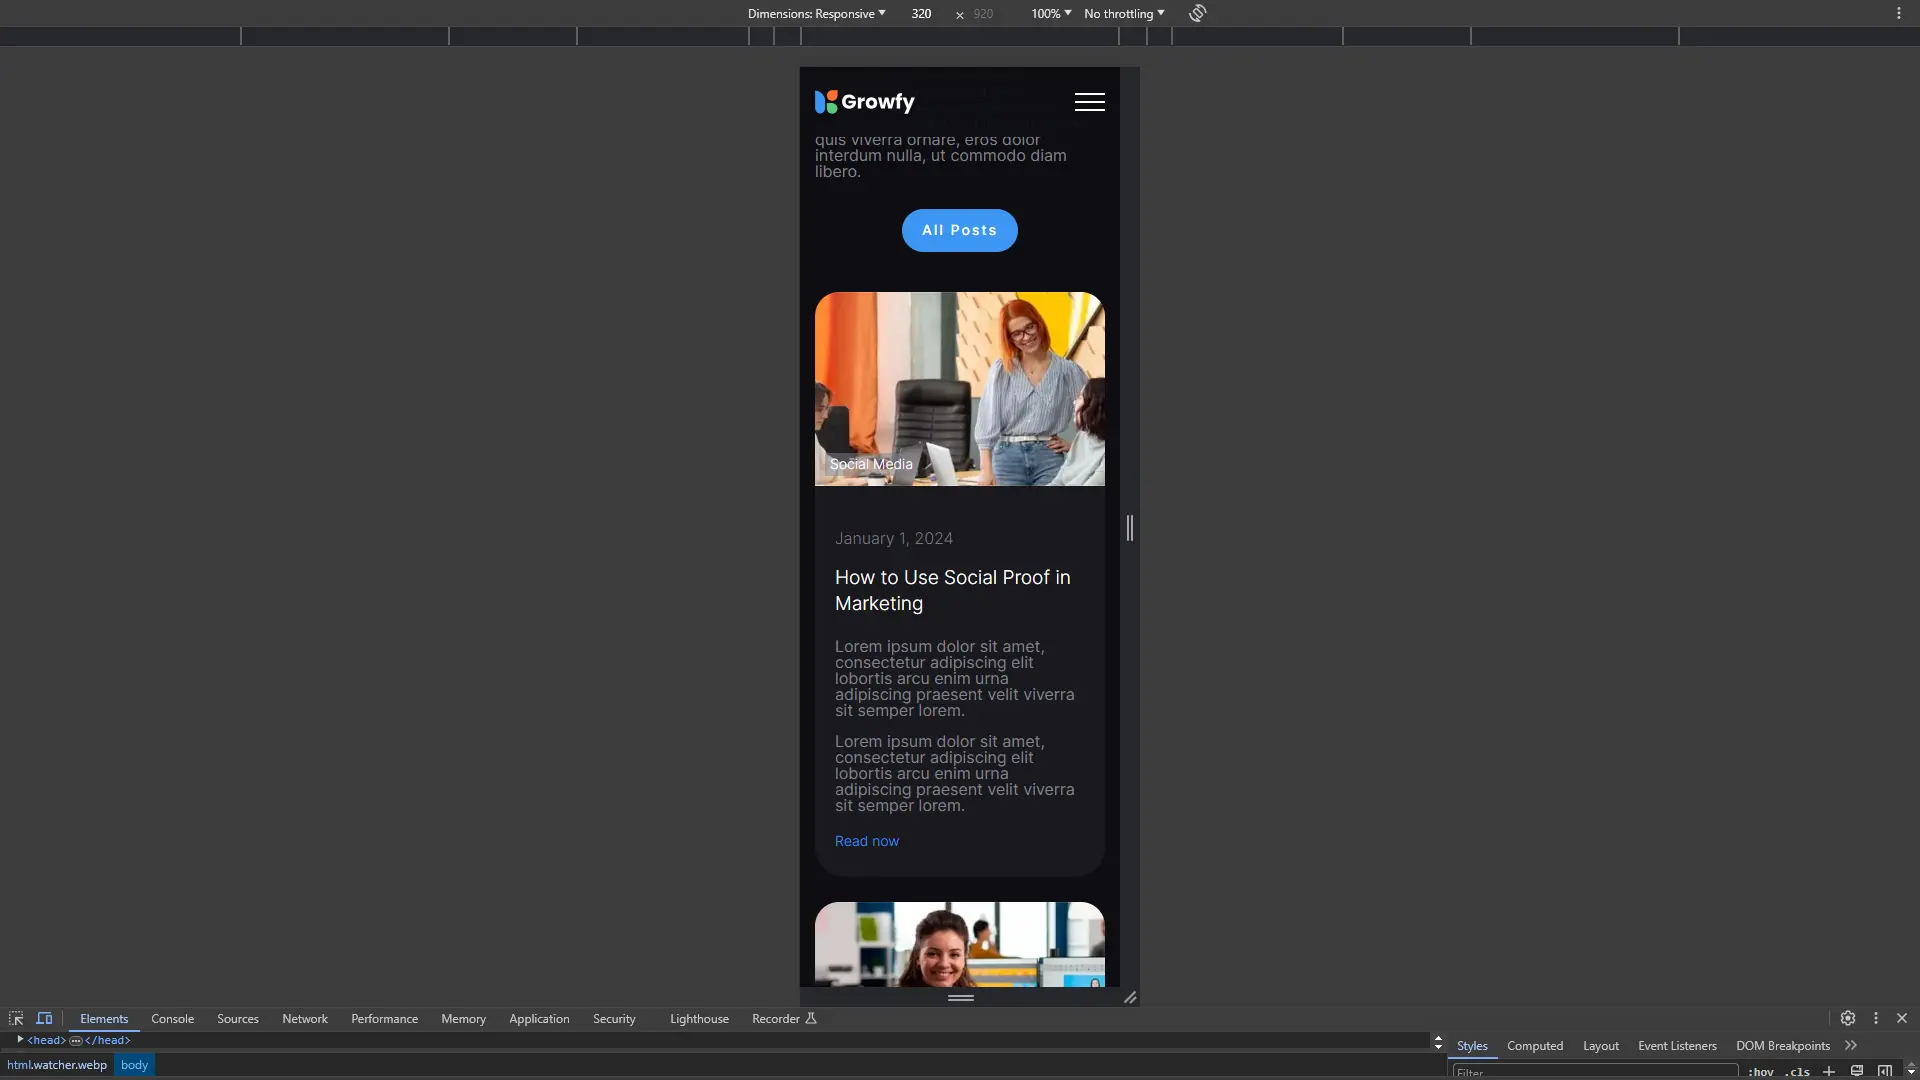Click the Read now link
Screen dimensions: 1920x1080
click(x=867, y=841)
